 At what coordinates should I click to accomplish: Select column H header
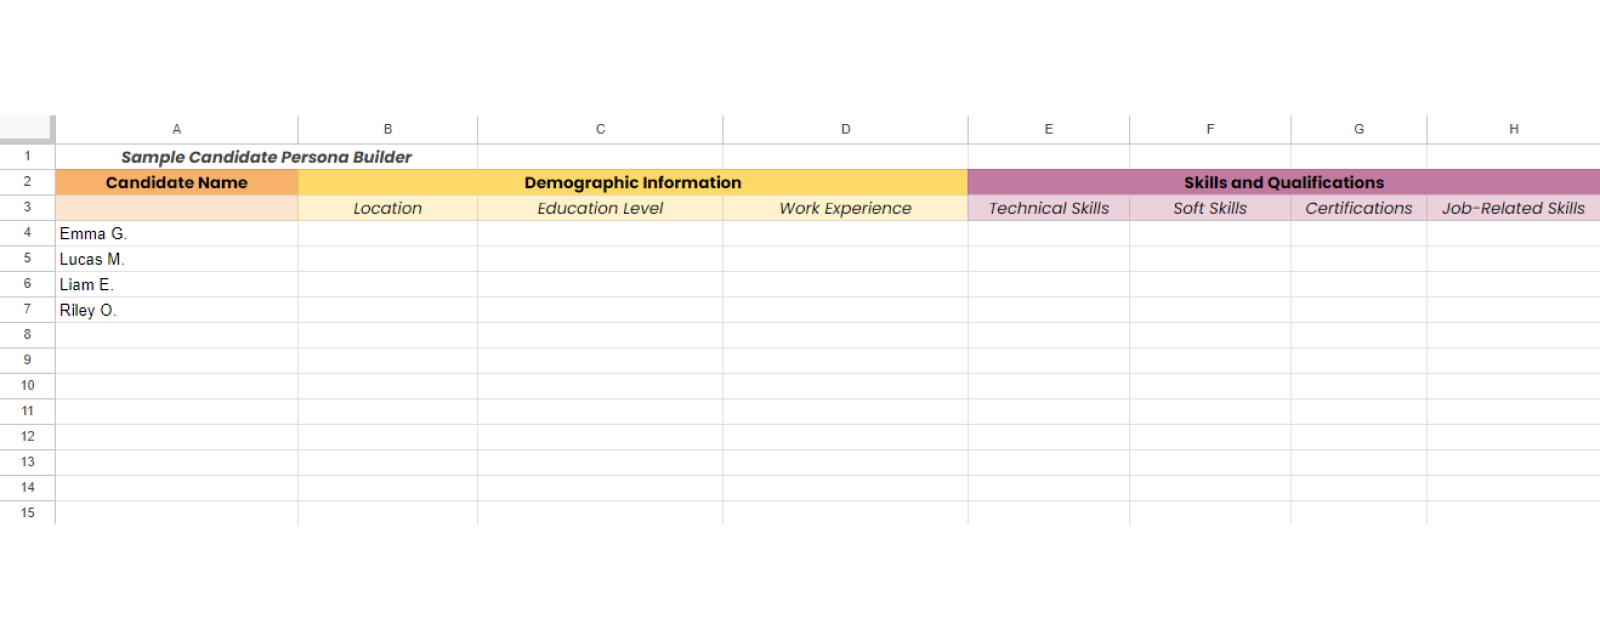[1513, 129]
